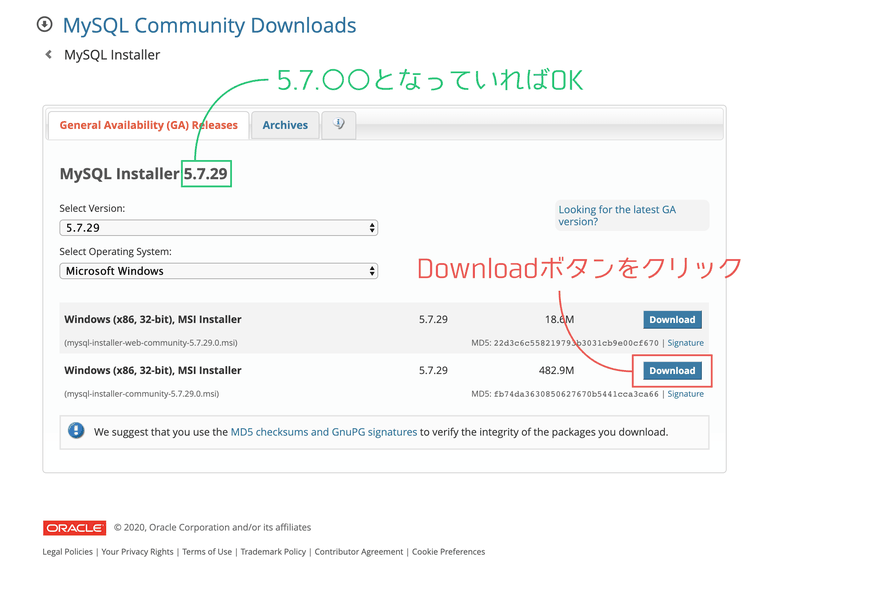Image resolution: width=870 pixels, height=595 pixels.
Task: Click the download circle icon beside page title
Action: [44, 24]
